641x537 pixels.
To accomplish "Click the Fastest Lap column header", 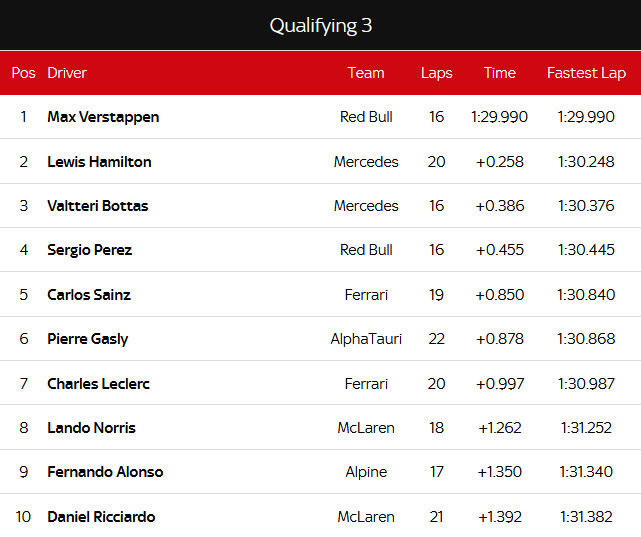I will point(586,73).
